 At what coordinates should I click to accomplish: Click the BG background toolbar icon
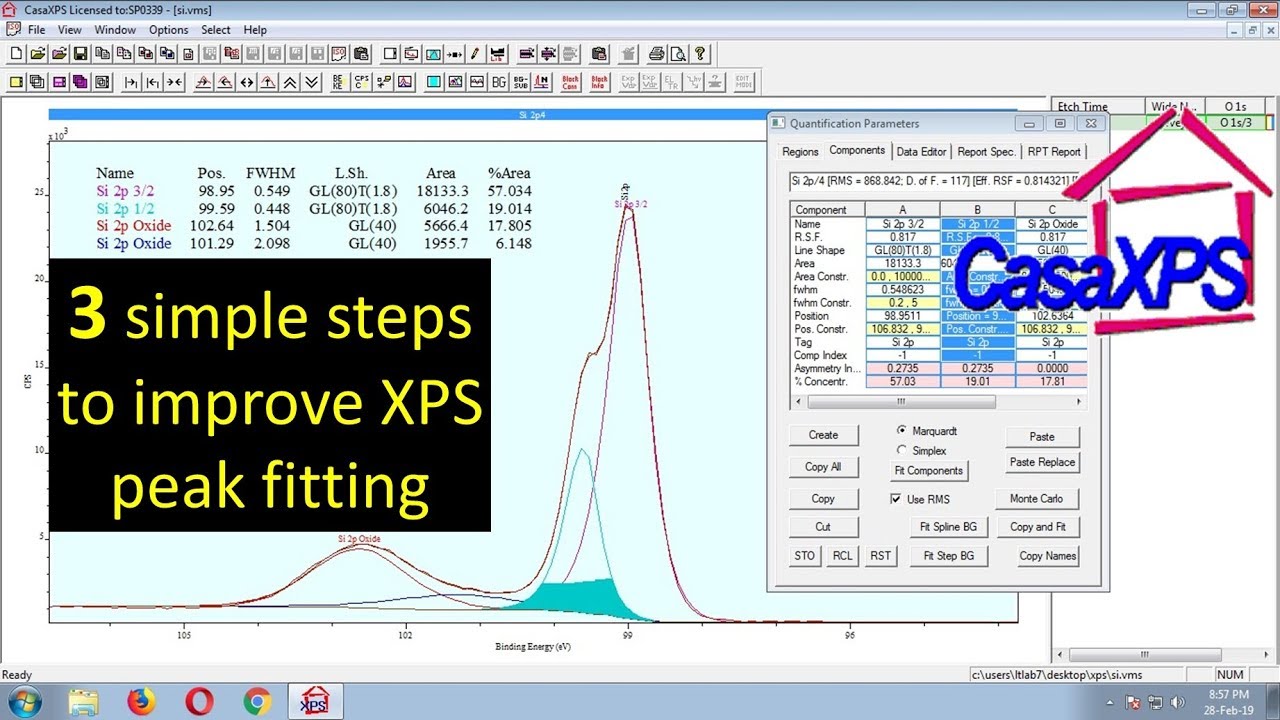pos(498,82)
